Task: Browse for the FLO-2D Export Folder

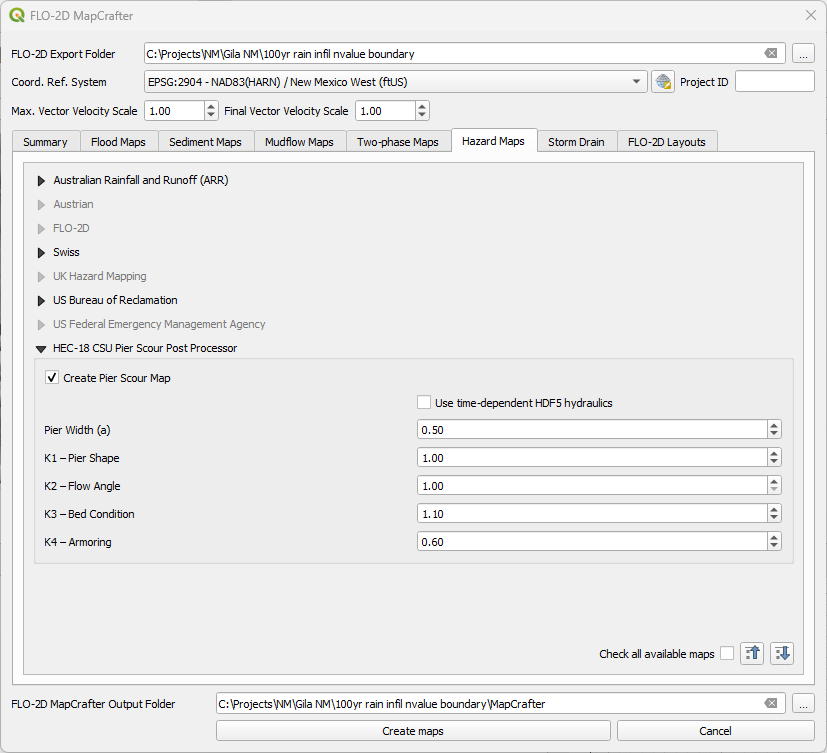Action: [803, 54]
